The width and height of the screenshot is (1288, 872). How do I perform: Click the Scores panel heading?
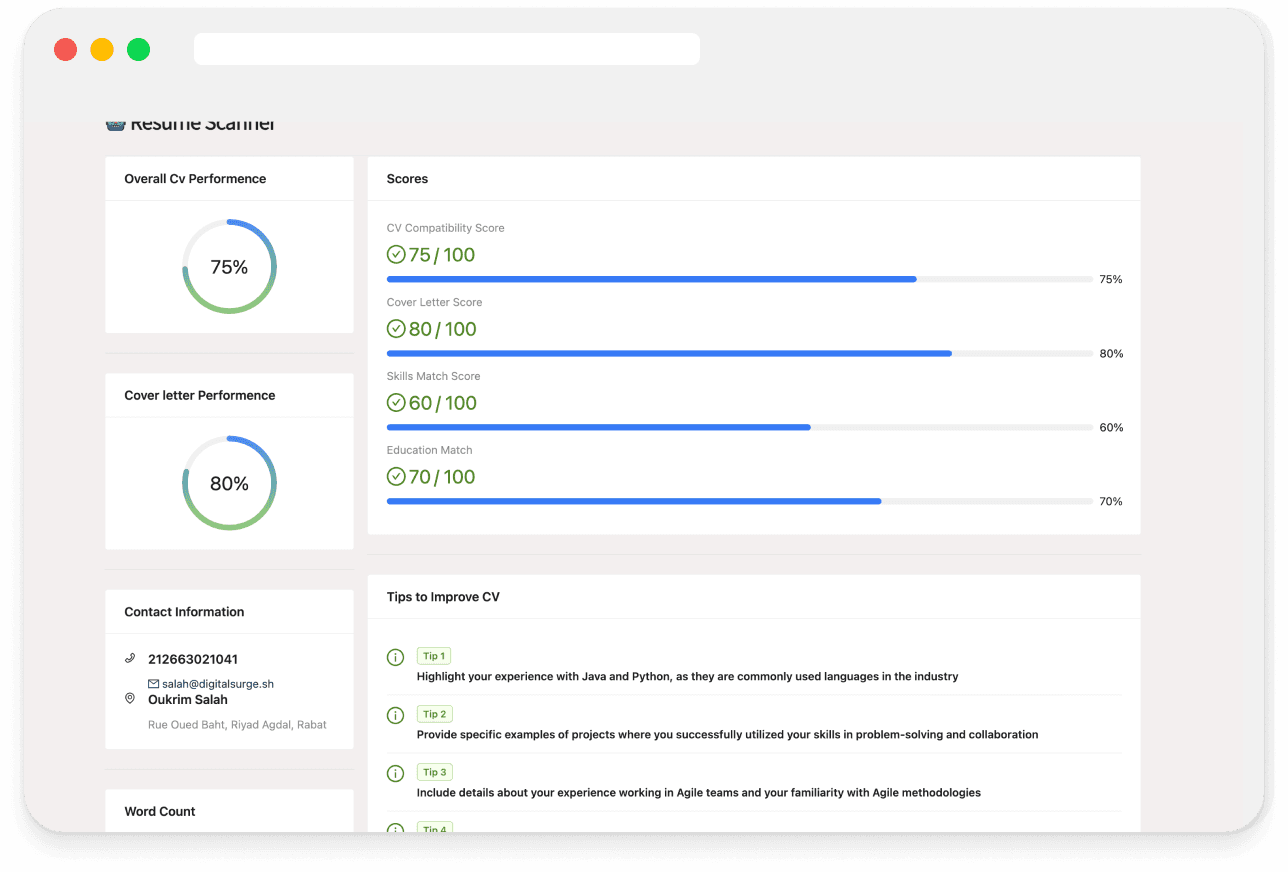click(x=407, y=179)
